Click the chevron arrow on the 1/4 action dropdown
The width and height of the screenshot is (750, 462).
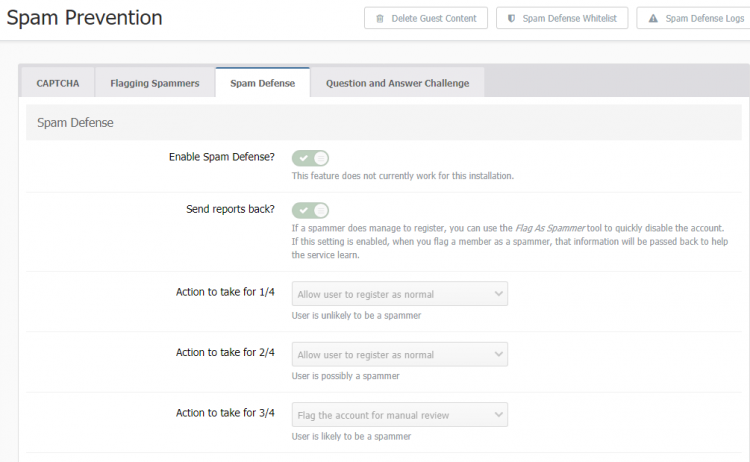click(x=498, y=294)
